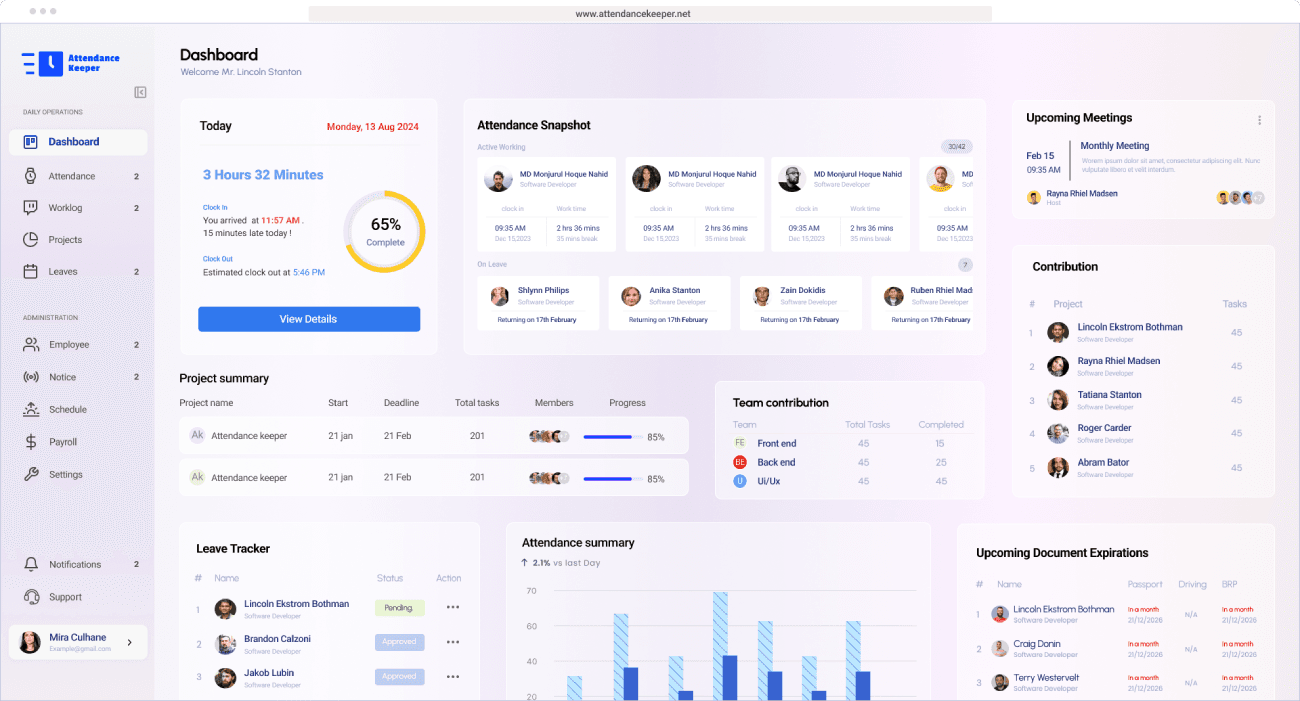The height and width of the screenshot is (701, 1300).
Task: Click the Notice broadcast icon
Action: (x=30, y=377)
